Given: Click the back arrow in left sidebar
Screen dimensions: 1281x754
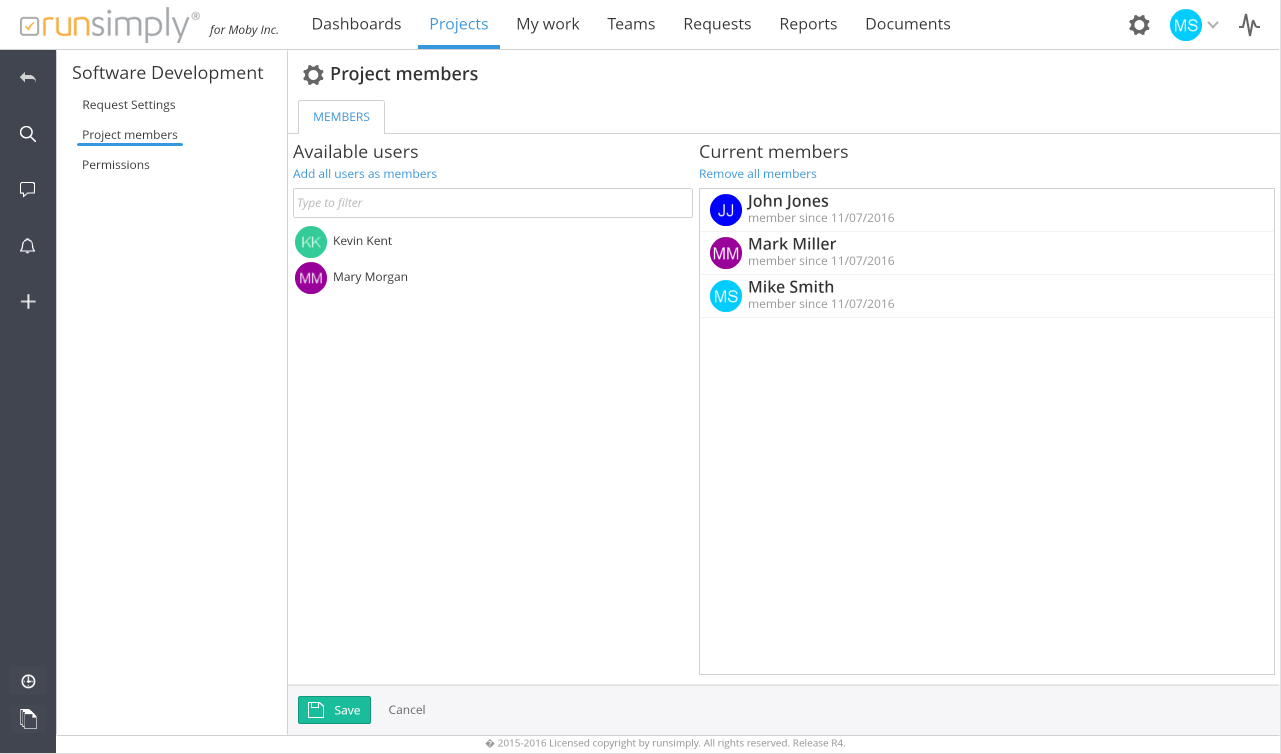Looking at the screenshot, I should pyautogui.click(x=28, y=77).
